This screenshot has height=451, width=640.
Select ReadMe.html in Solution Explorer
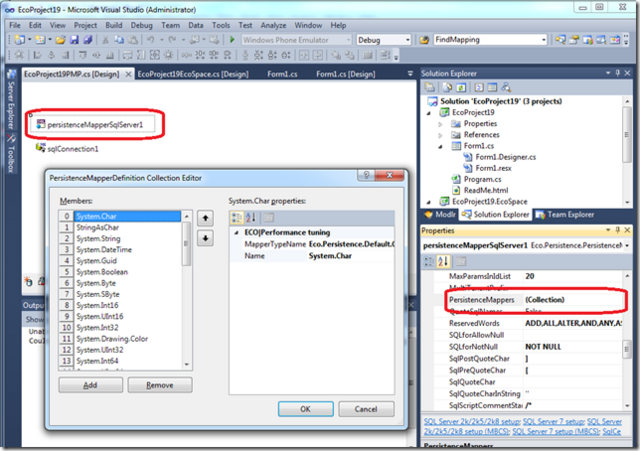click(486, 190)
